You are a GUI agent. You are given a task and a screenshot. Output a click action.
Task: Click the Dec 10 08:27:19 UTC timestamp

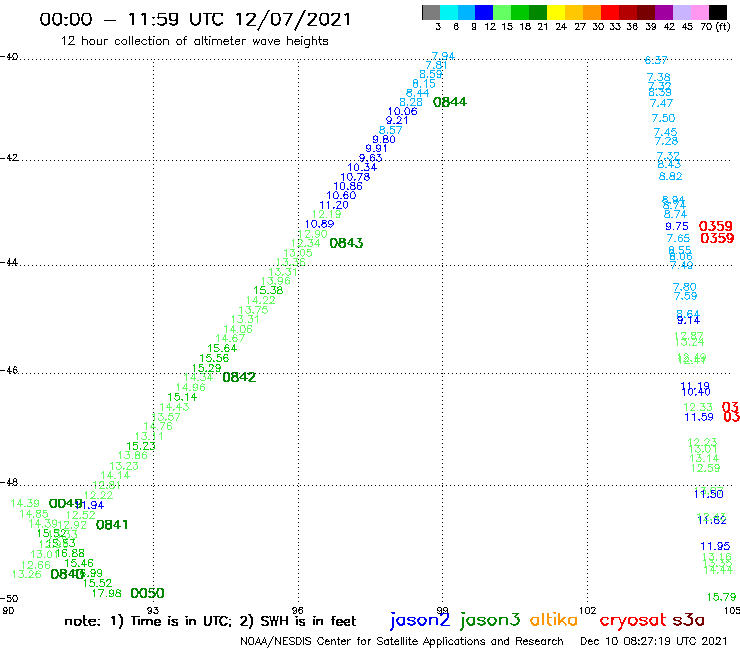coord(654,641)
